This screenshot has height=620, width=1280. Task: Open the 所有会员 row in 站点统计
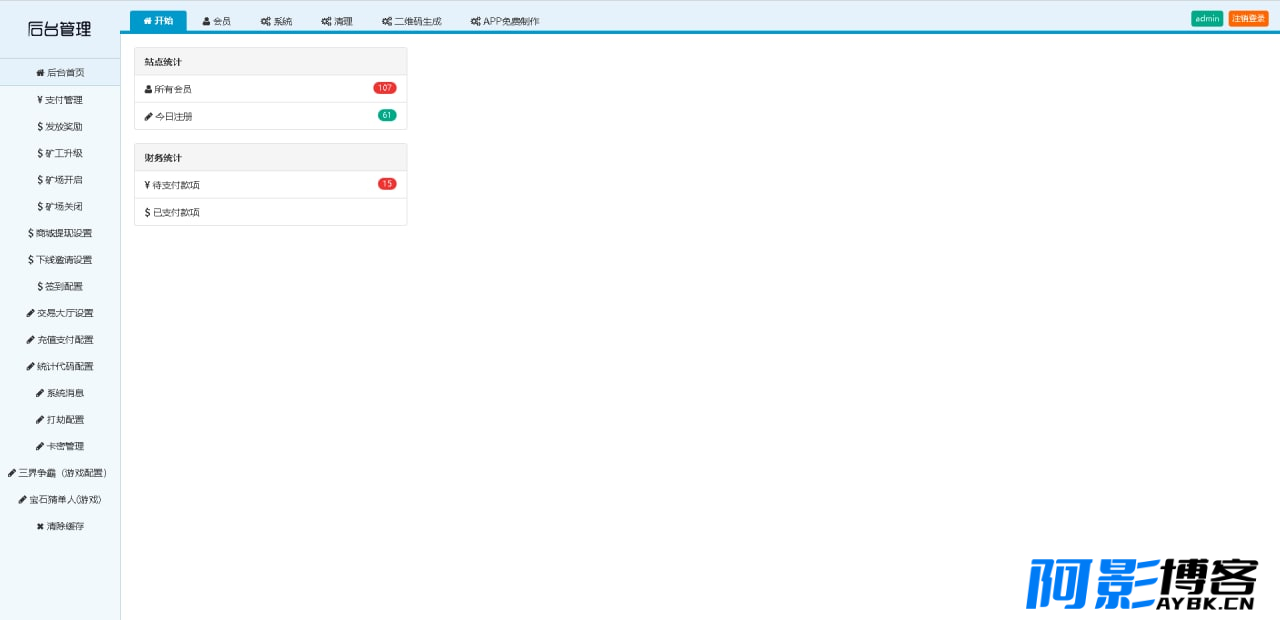click(x=271, y=89)
